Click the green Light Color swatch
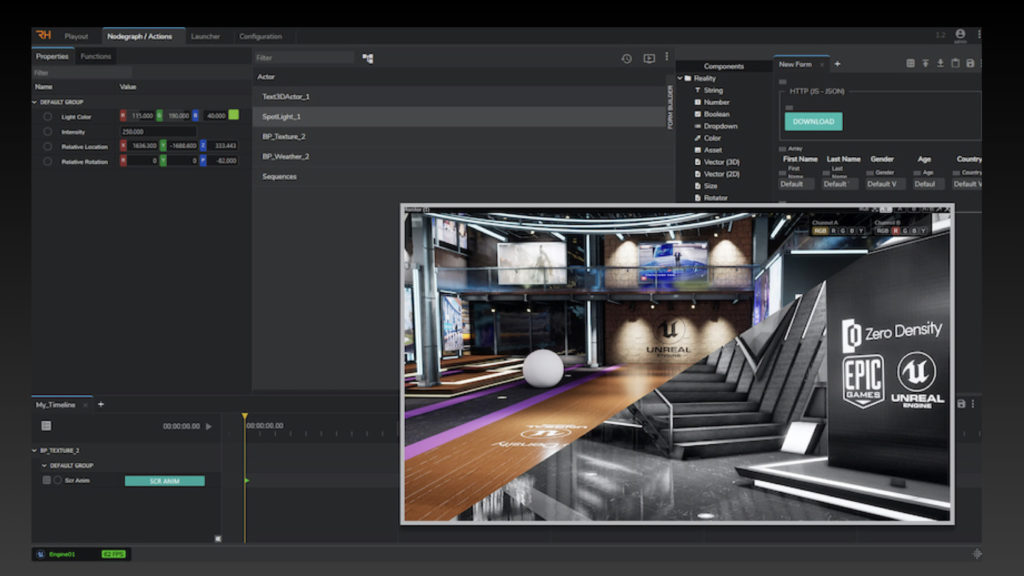The width and height of the screenshot is (1024, 576). click(x=234, y=115)
